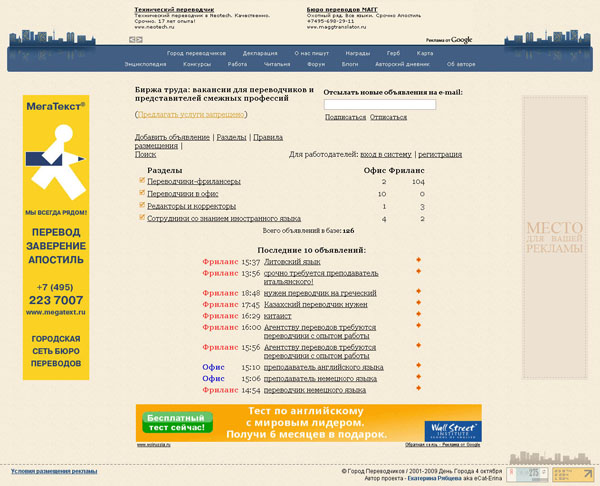Click the Поиск link
The height and width of the screenshot is (486, 600).
145,154
